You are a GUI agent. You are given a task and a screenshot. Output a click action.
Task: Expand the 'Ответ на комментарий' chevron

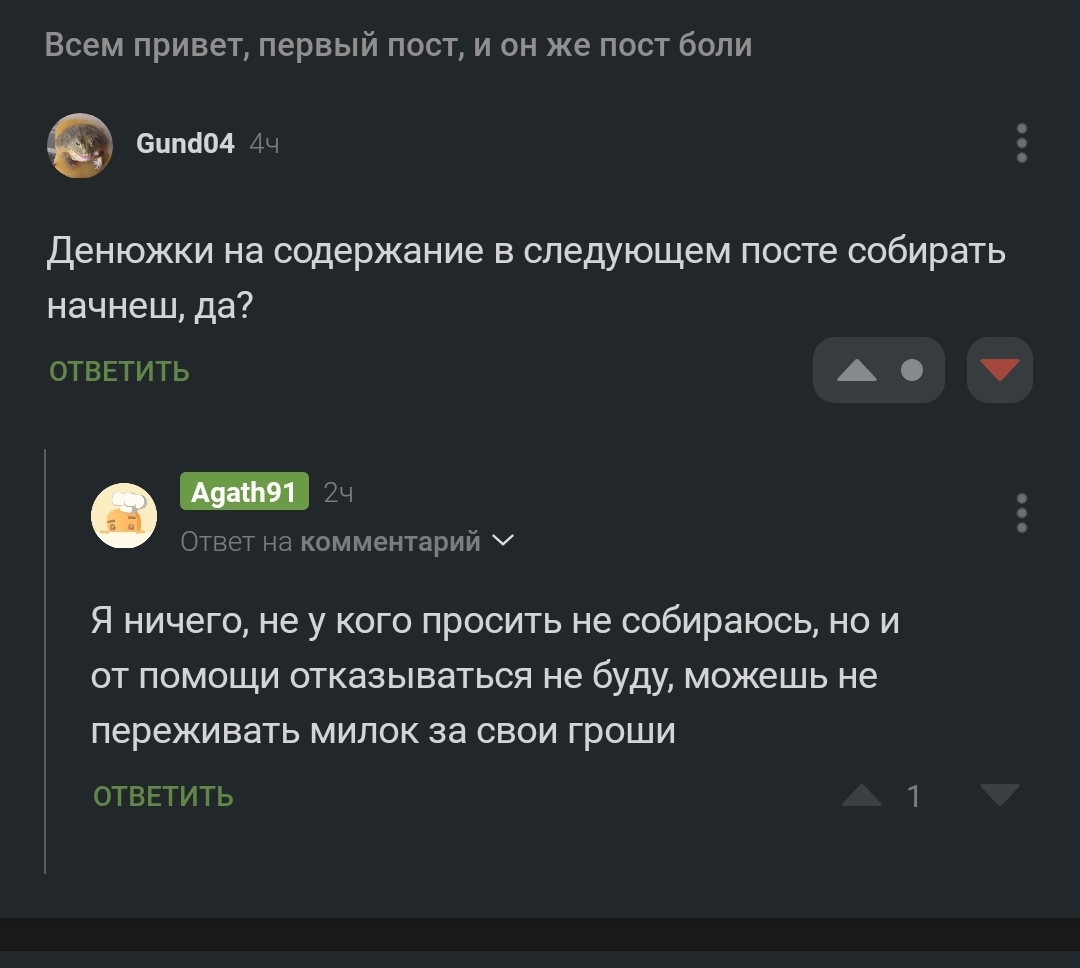pos(504,541)
